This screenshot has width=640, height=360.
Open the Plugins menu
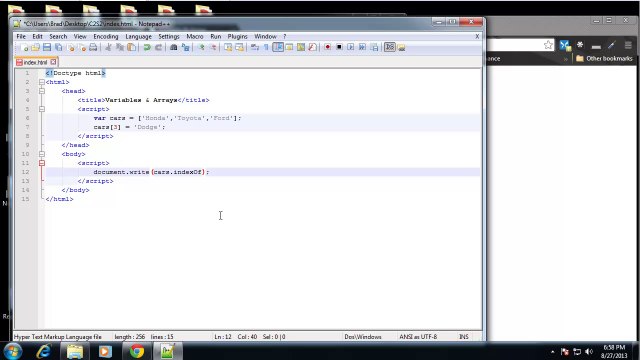pos(238,36)
